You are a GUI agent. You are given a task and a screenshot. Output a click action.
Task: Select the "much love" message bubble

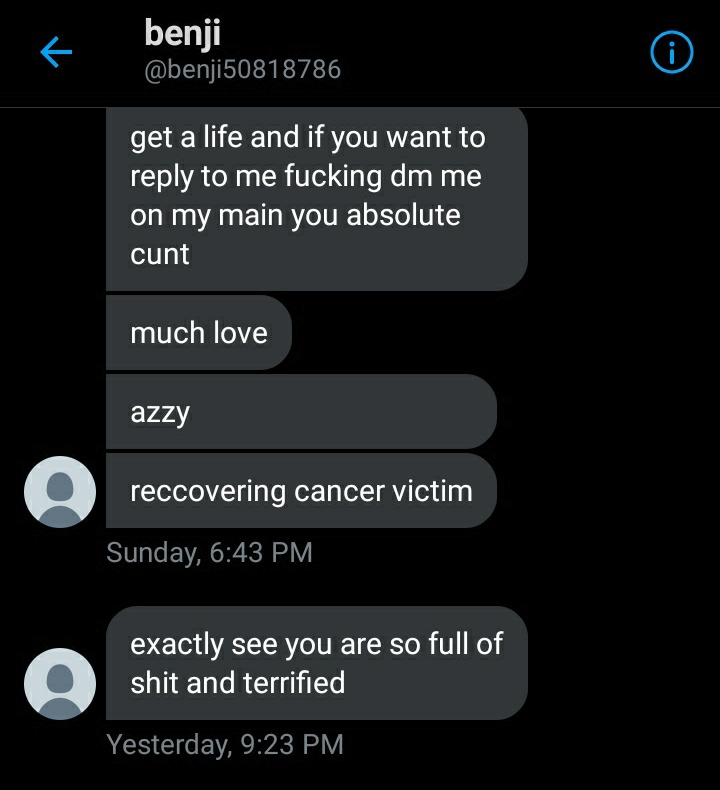[x=199, y=333]
